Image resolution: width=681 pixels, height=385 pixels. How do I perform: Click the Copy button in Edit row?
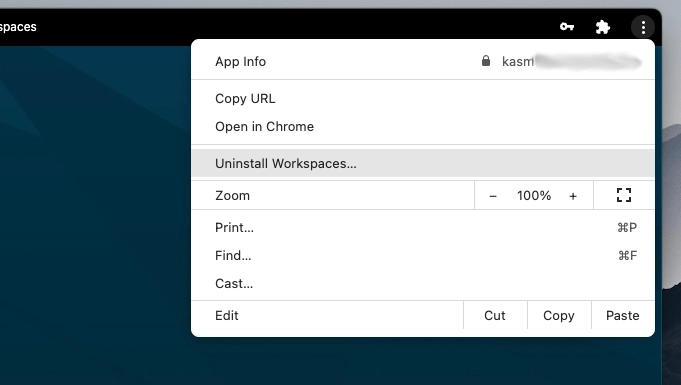559,315
